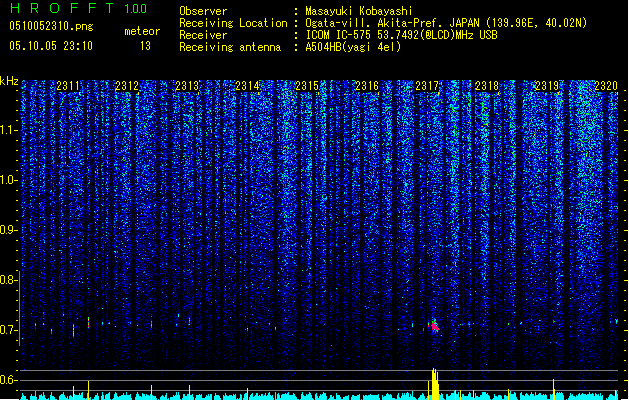Click the Ogata-vill. Akita-Pref. JAPAN location text
The image size is (629, 400).
(x=446, y=23)
